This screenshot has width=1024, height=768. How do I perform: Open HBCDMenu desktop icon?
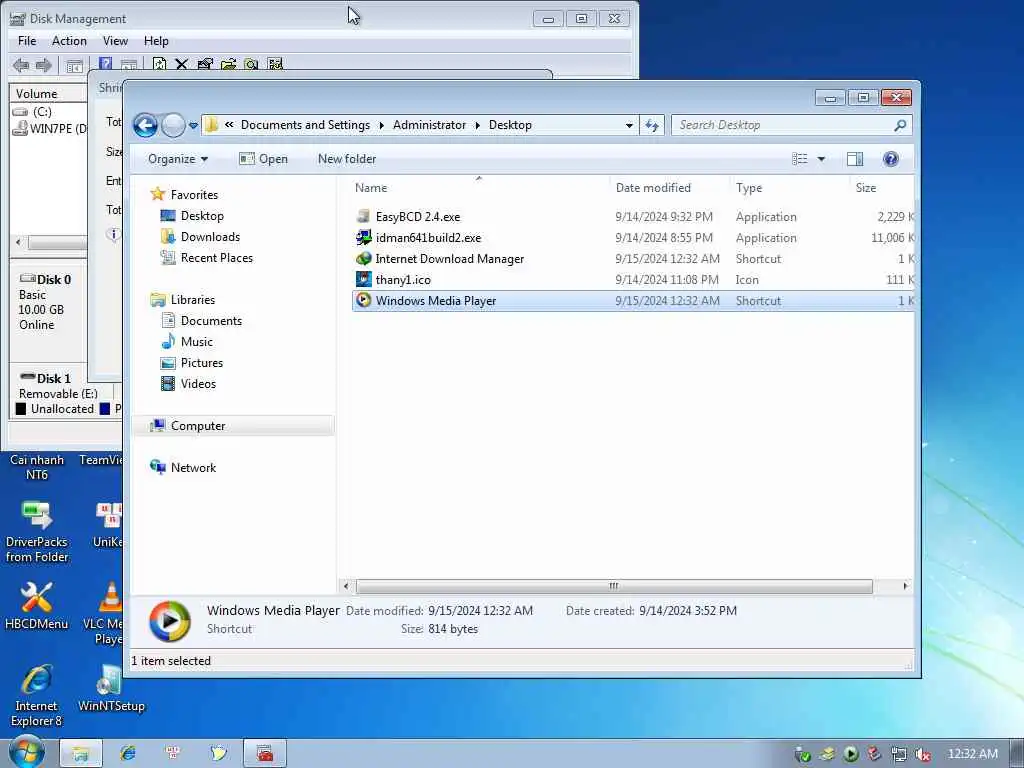37,605
